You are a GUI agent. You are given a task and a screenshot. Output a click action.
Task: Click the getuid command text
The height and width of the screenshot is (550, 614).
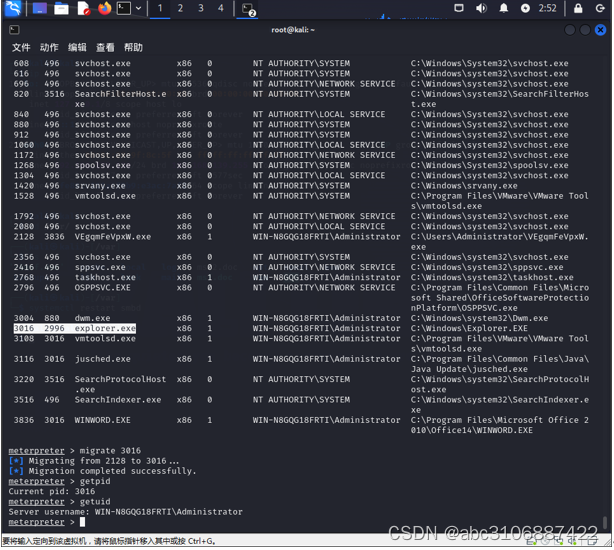coord(95,501)
